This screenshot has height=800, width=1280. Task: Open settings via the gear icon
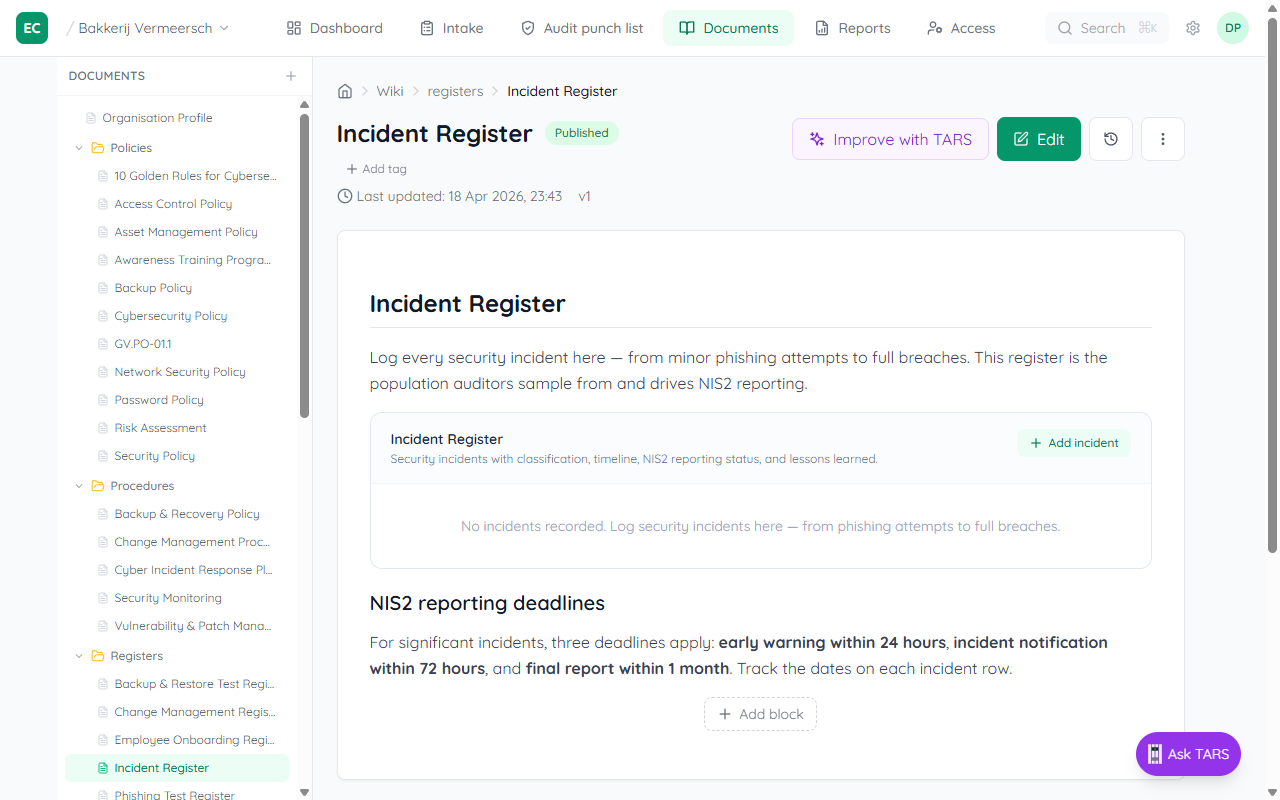(1192, 28)
